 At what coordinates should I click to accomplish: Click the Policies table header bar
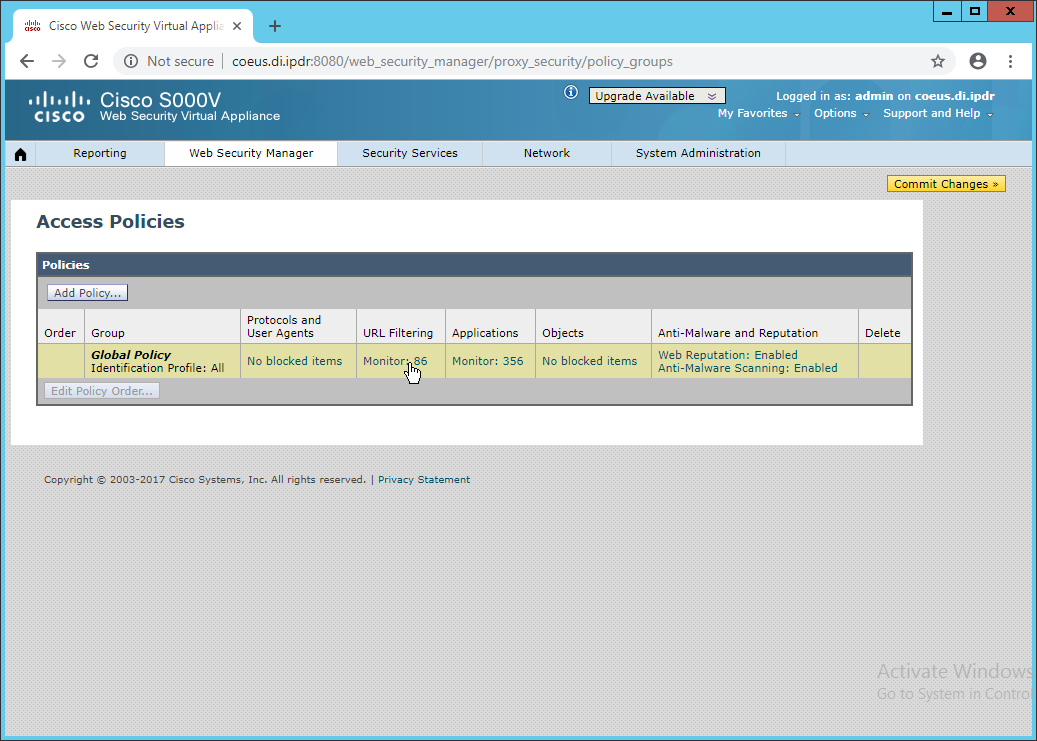tap(474, 265)
